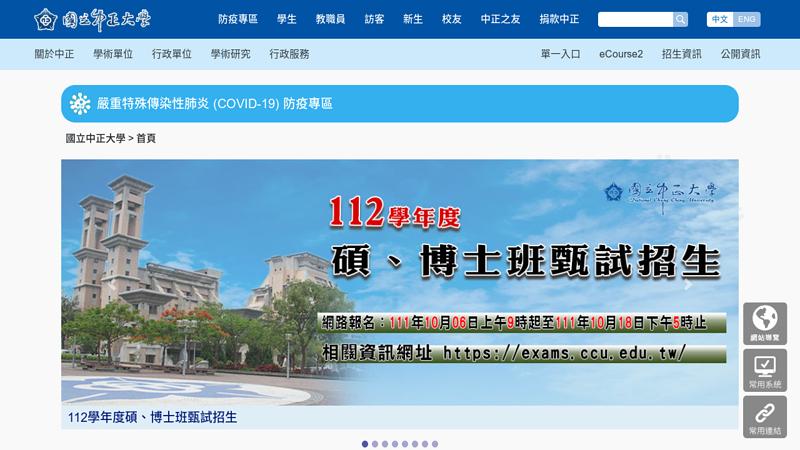Select the seventh carousel dot

[424, 444]
